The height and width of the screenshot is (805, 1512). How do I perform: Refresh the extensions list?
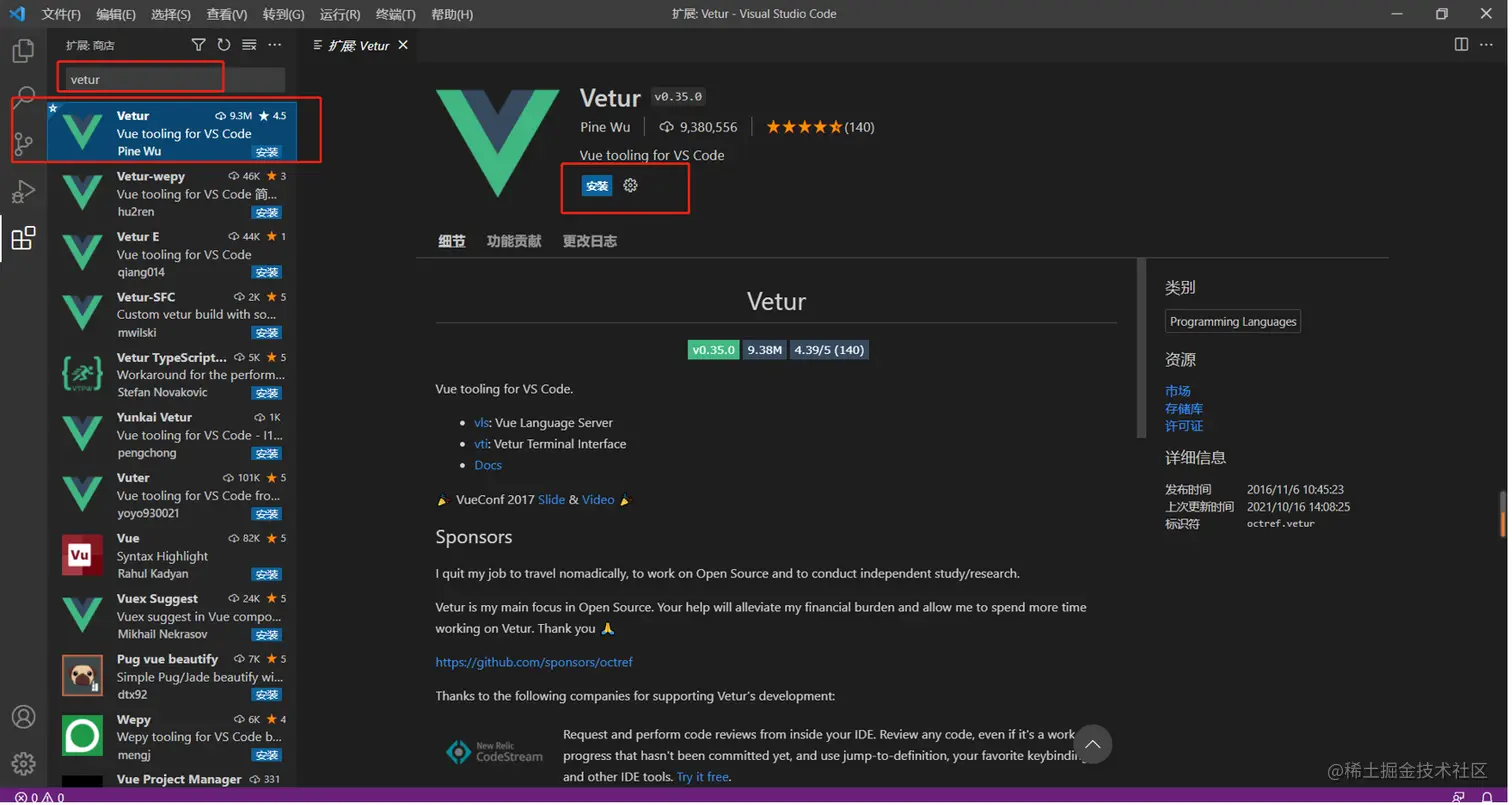click(224, 45)
